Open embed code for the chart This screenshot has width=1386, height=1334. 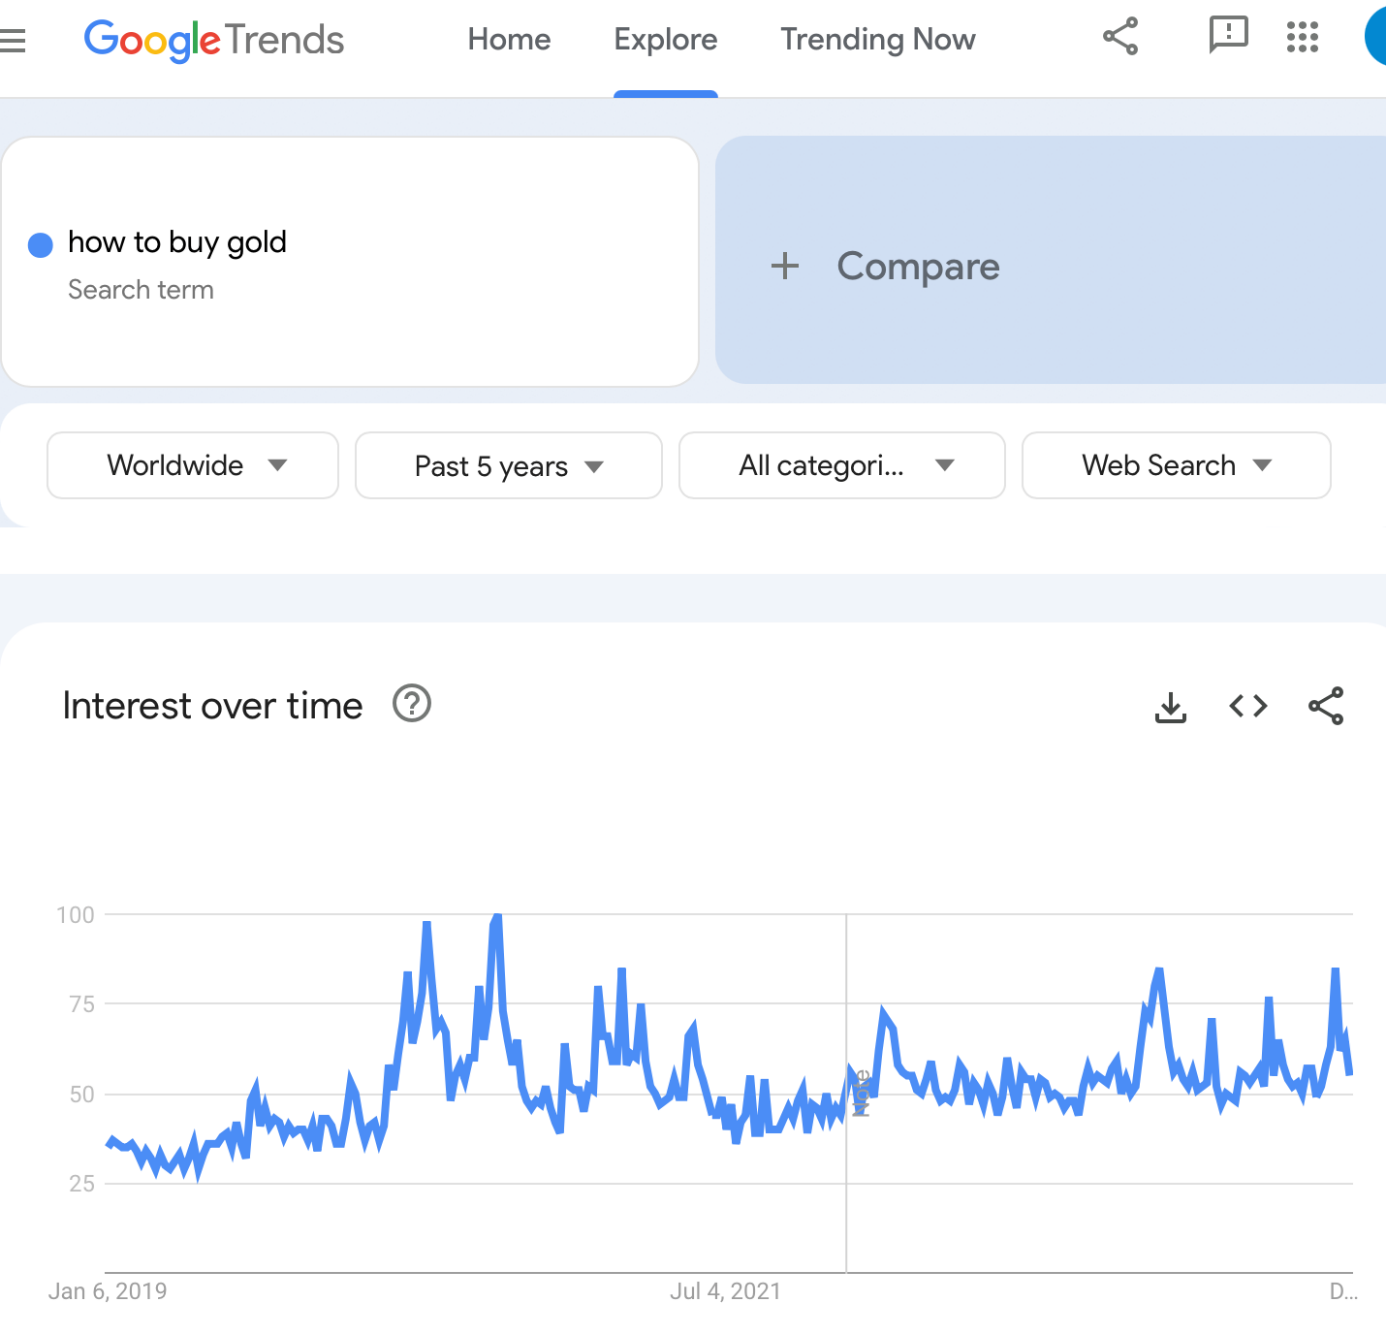pyautogui.click(x=1248, y=707)
